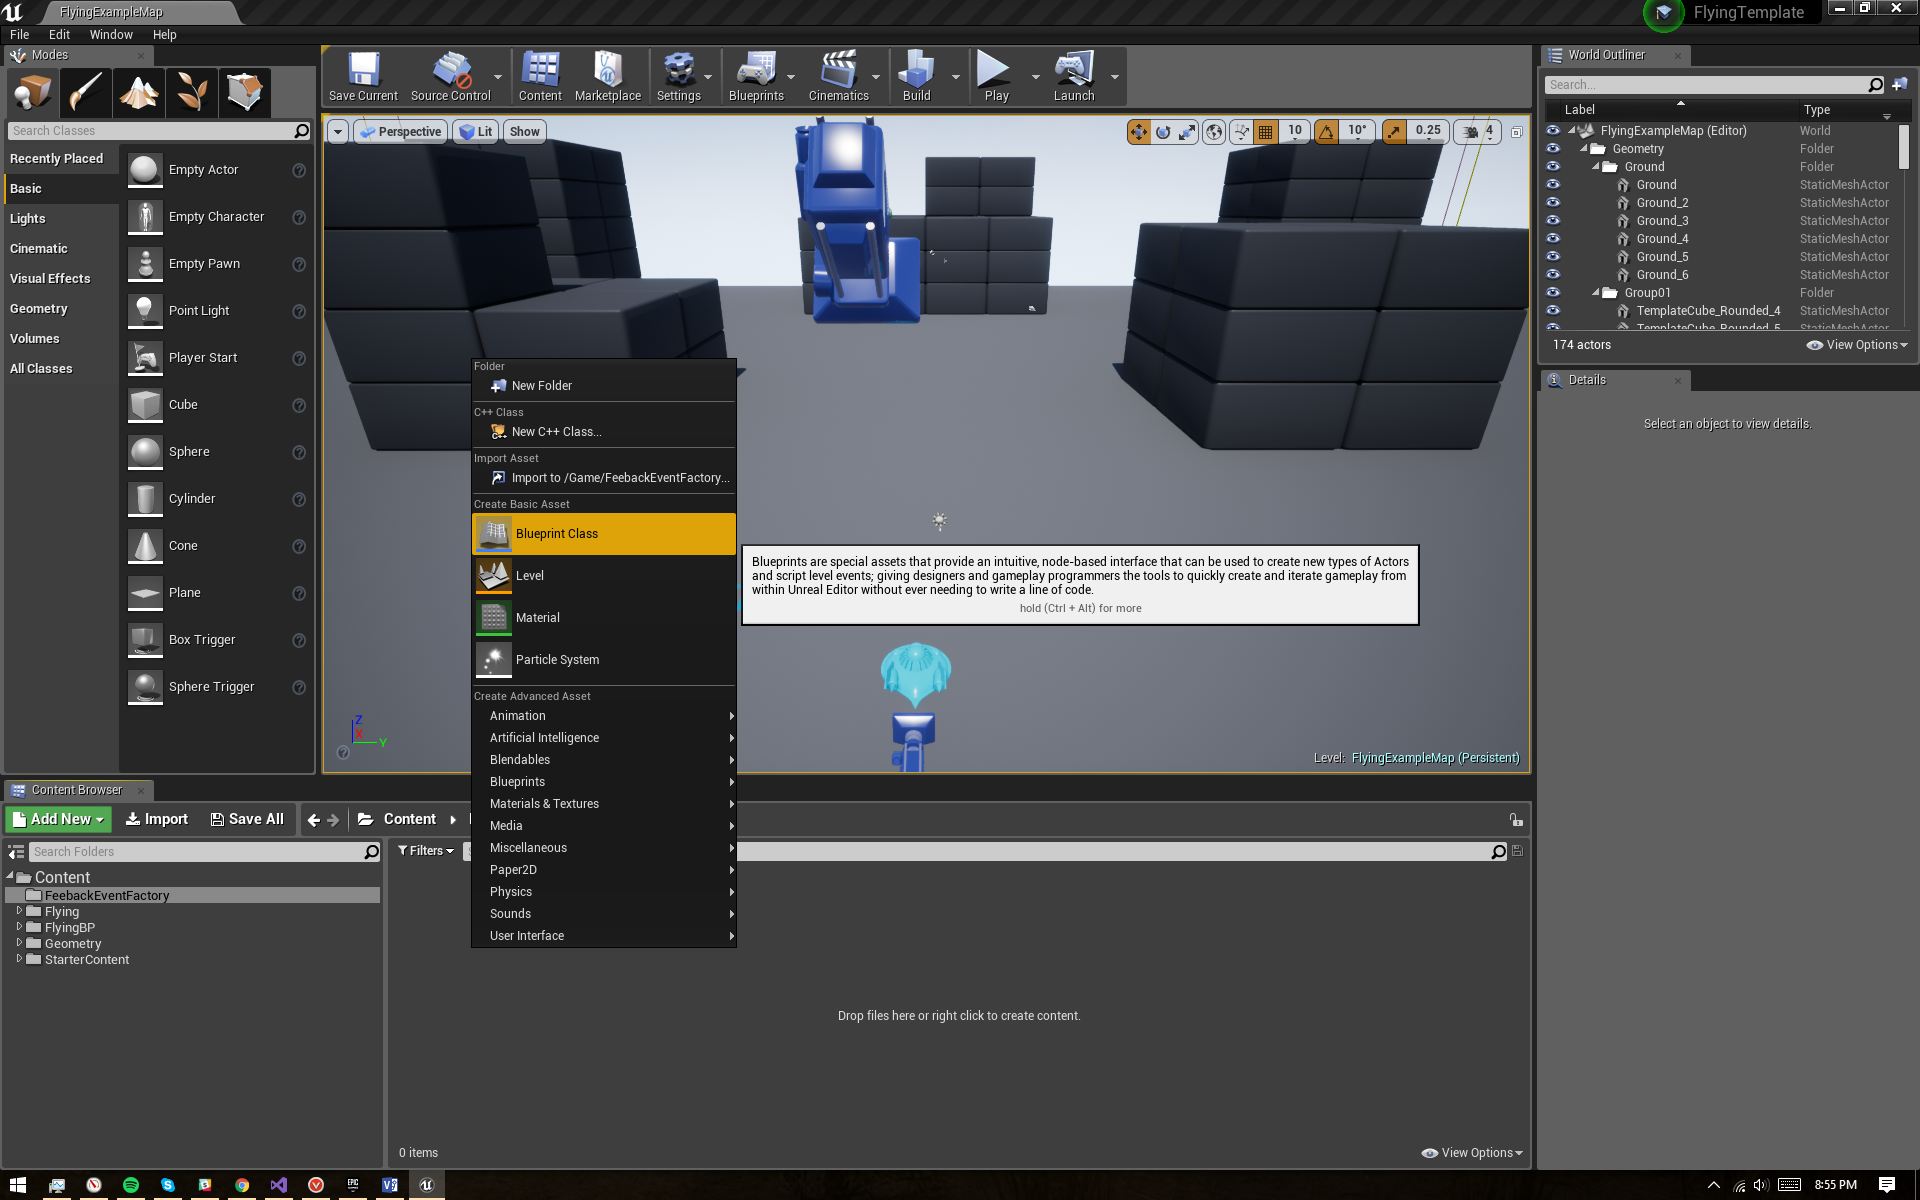
Task: Toggle visibility of TemplateCube_Rounded_4
Action: 1553,311
